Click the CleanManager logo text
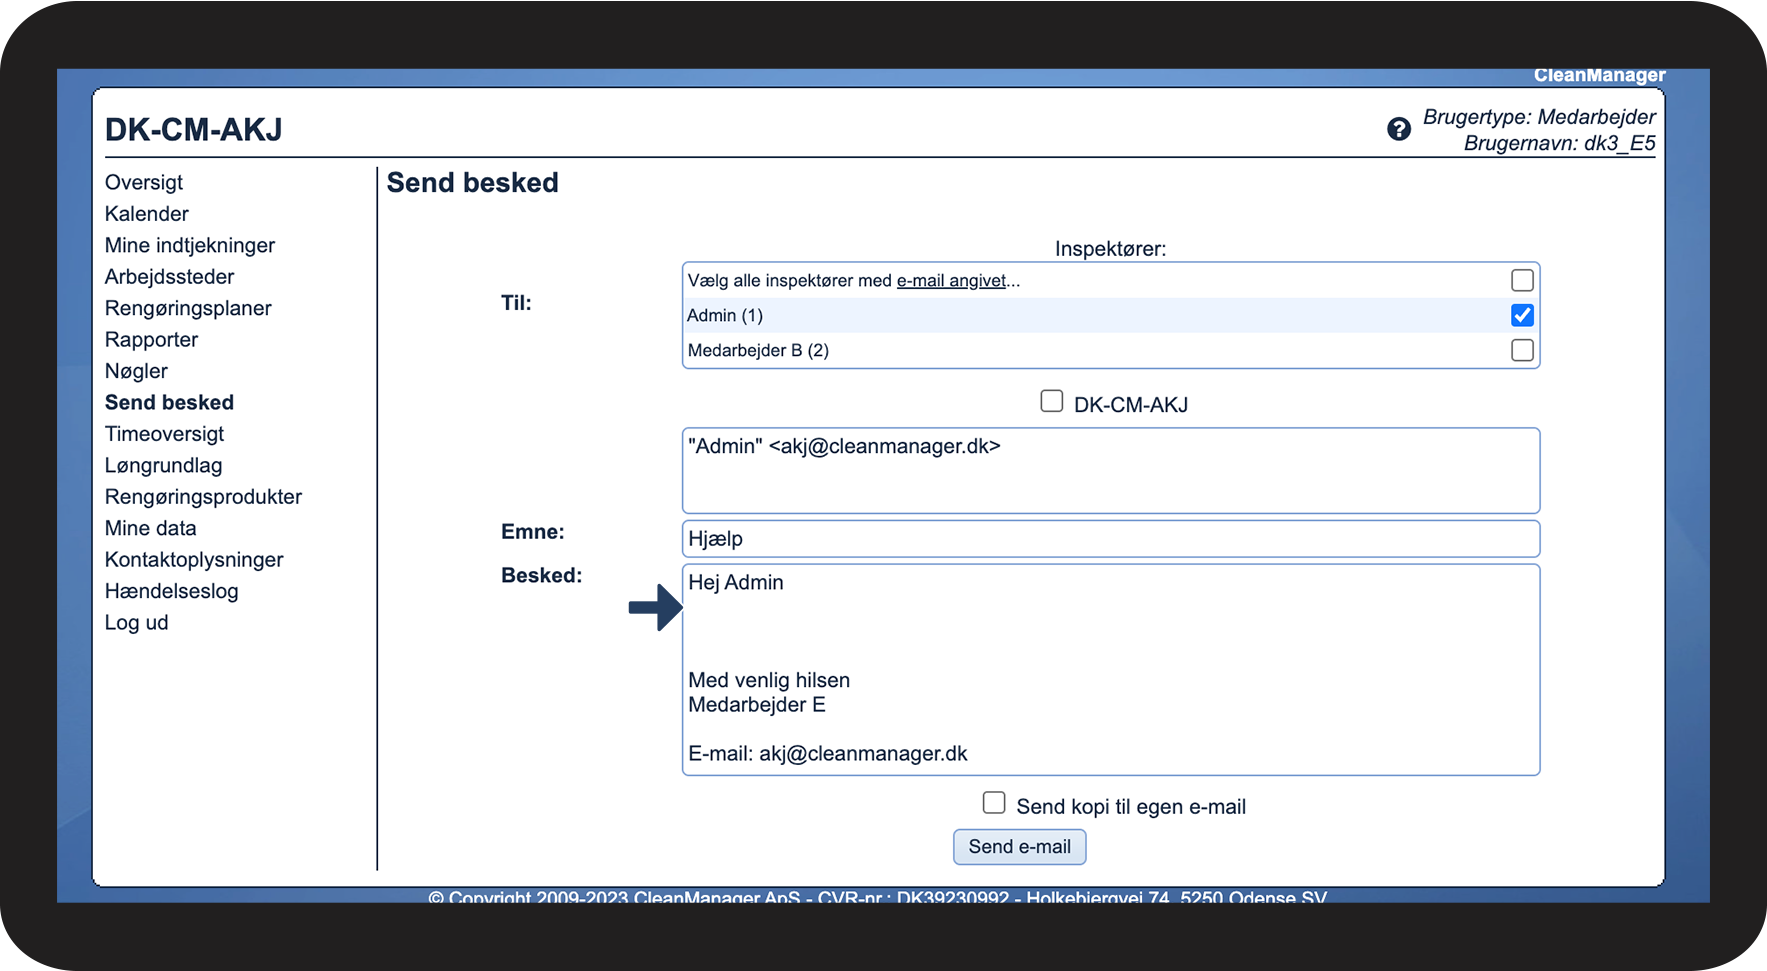 pyautogui.click(x=1600, y=76)
